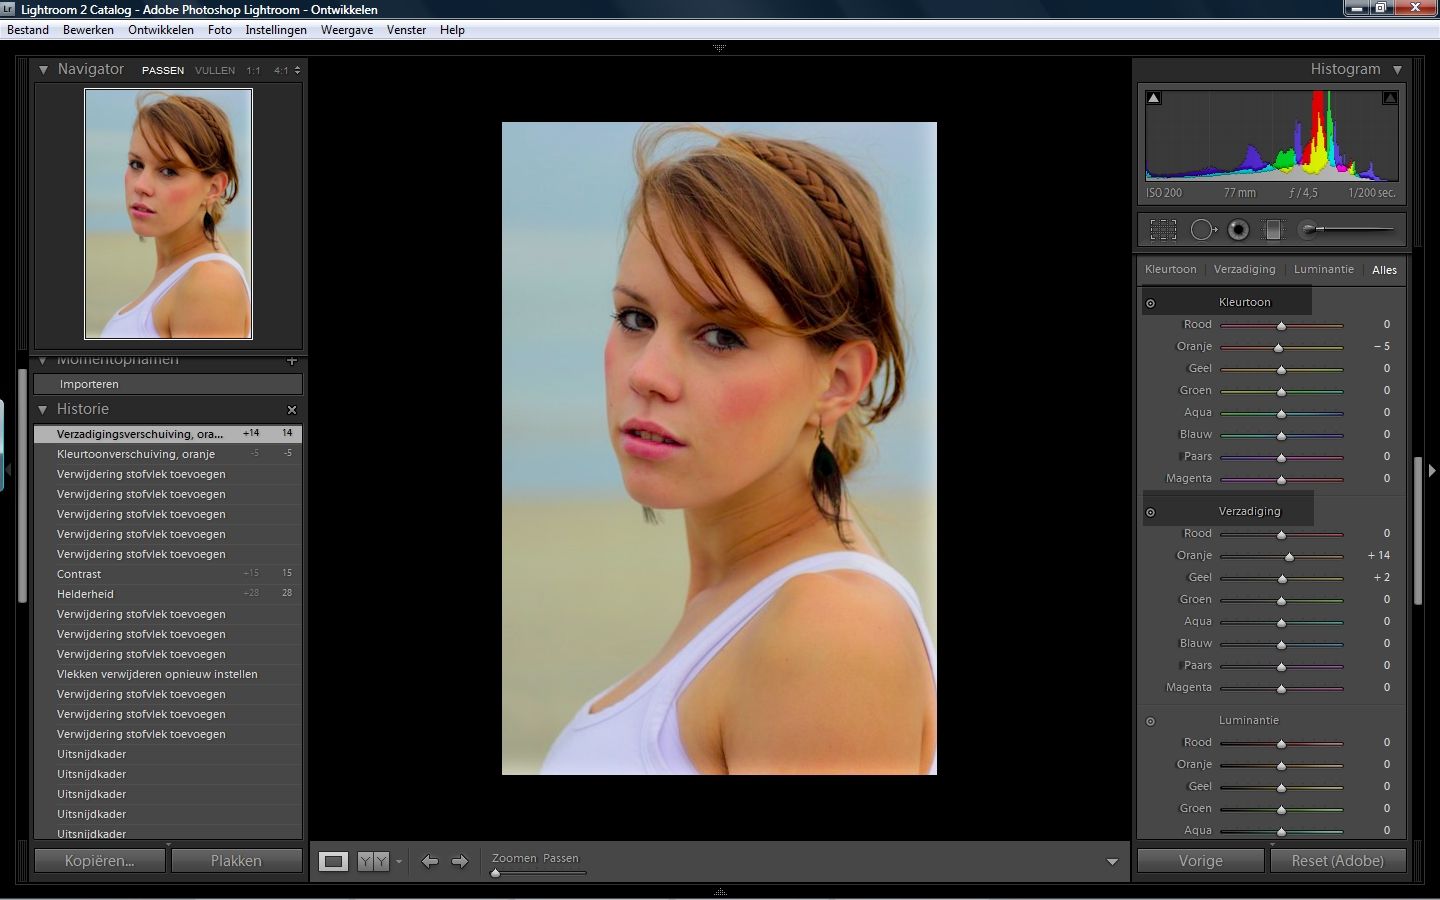Select the Importeren history state
Screen dimensions: 1440x900
tap(168, 384)
